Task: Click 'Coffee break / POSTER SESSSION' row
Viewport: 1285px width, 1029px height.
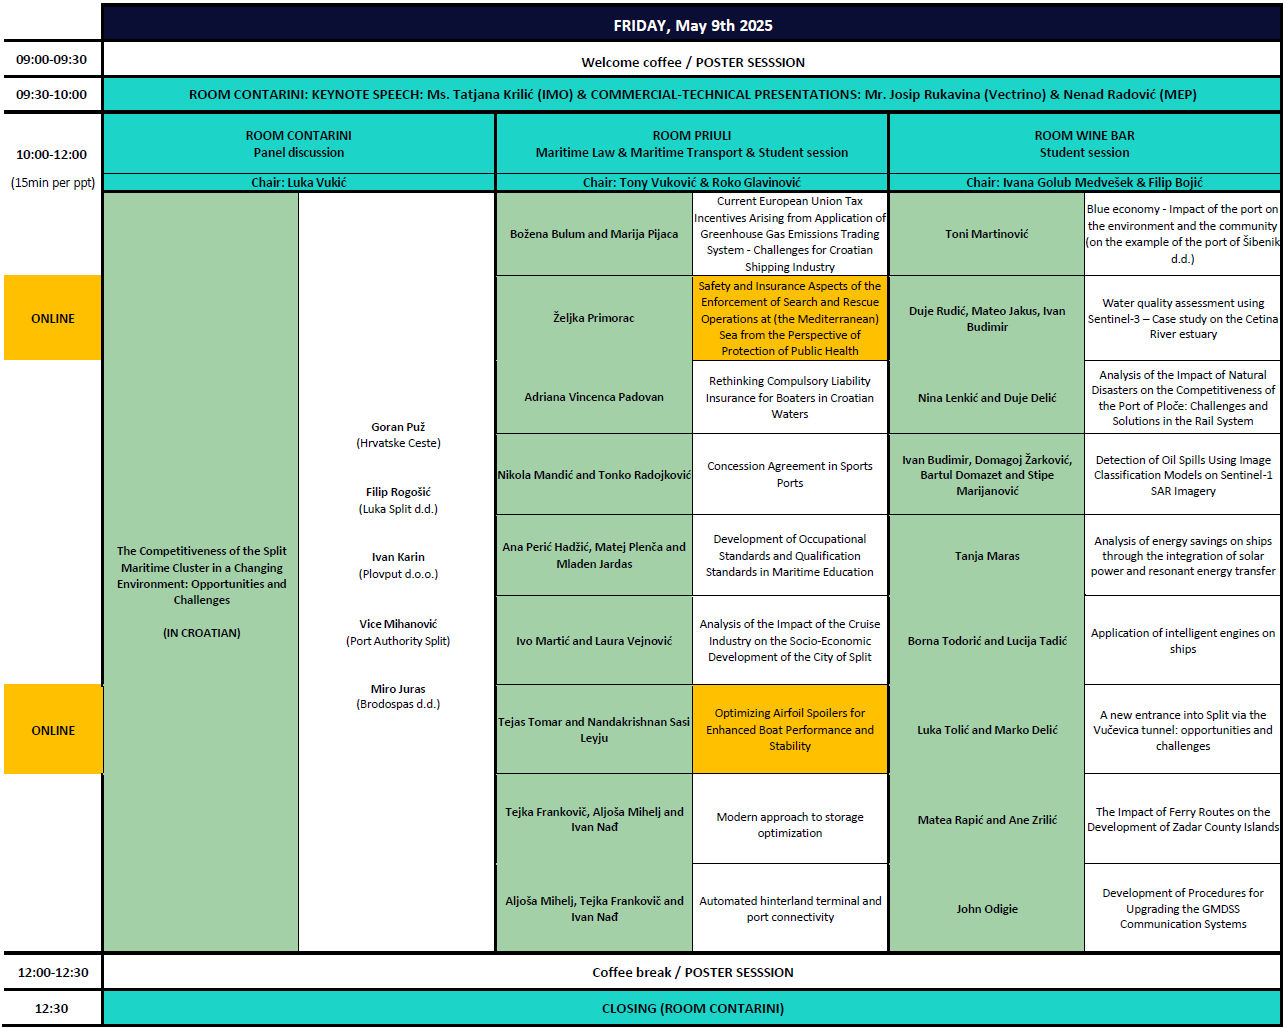Action: (692, 972)
